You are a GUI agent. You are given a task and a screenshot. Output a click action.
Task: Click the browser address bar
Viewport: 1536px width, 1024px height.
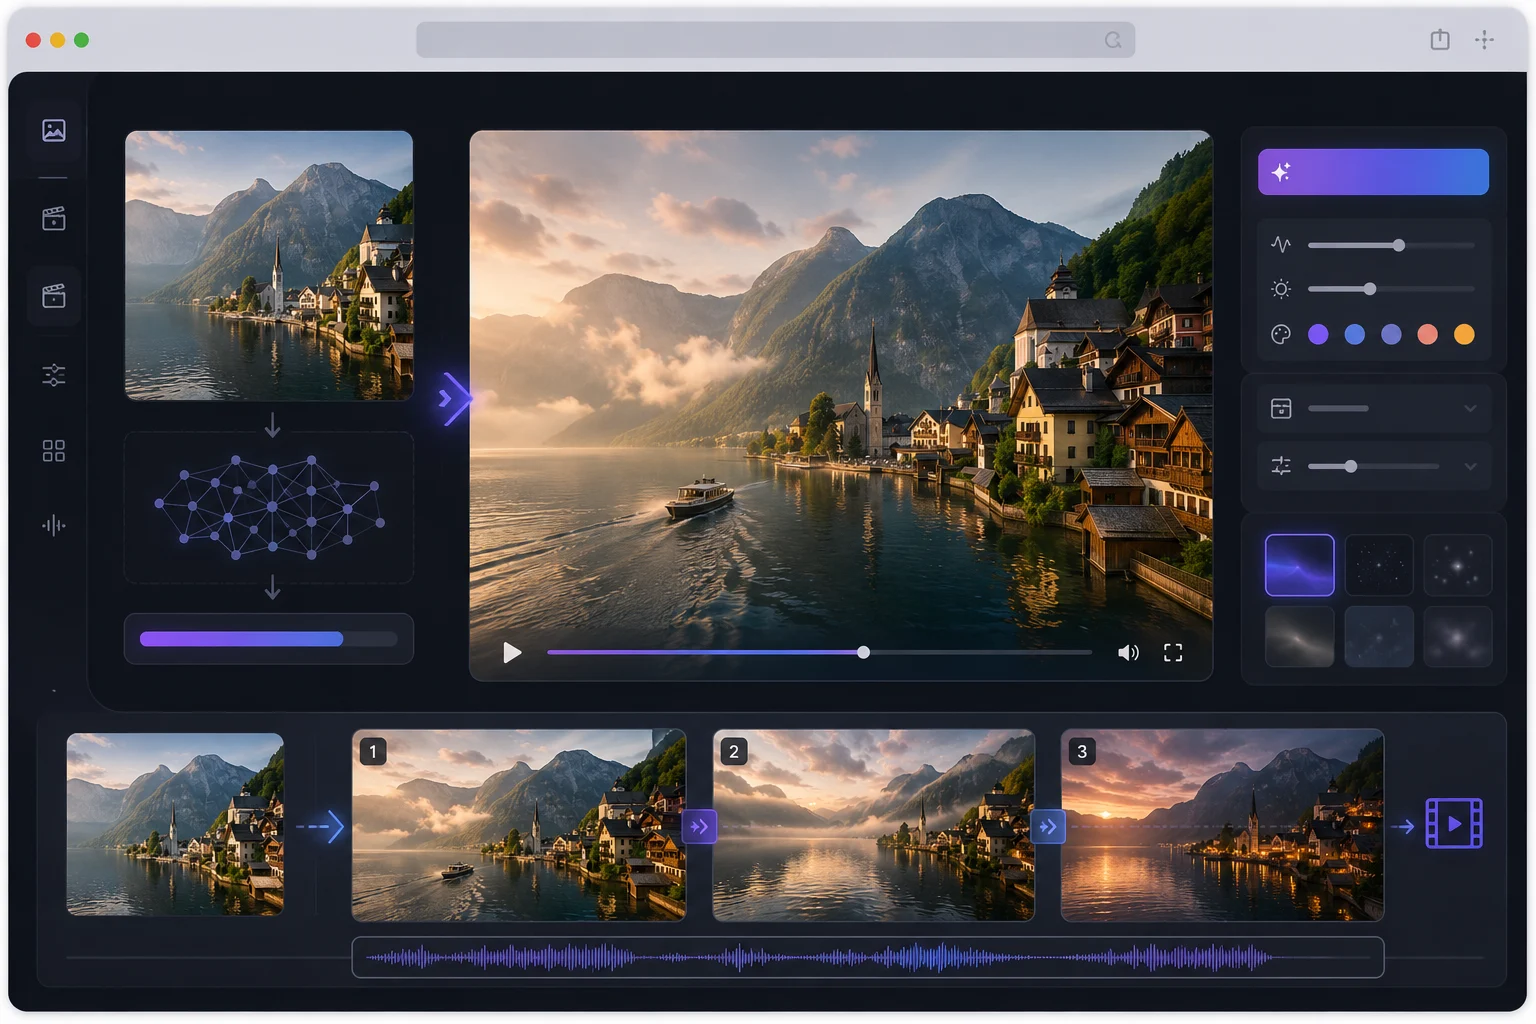tap(775, 40)
